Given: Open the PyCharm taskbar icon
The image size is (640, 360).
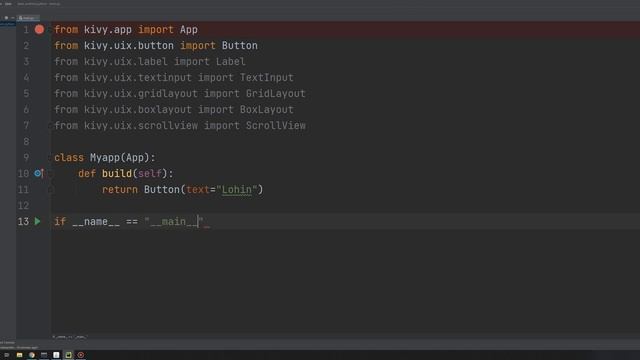Looking at the screenshot, I should tap(68, 355).
